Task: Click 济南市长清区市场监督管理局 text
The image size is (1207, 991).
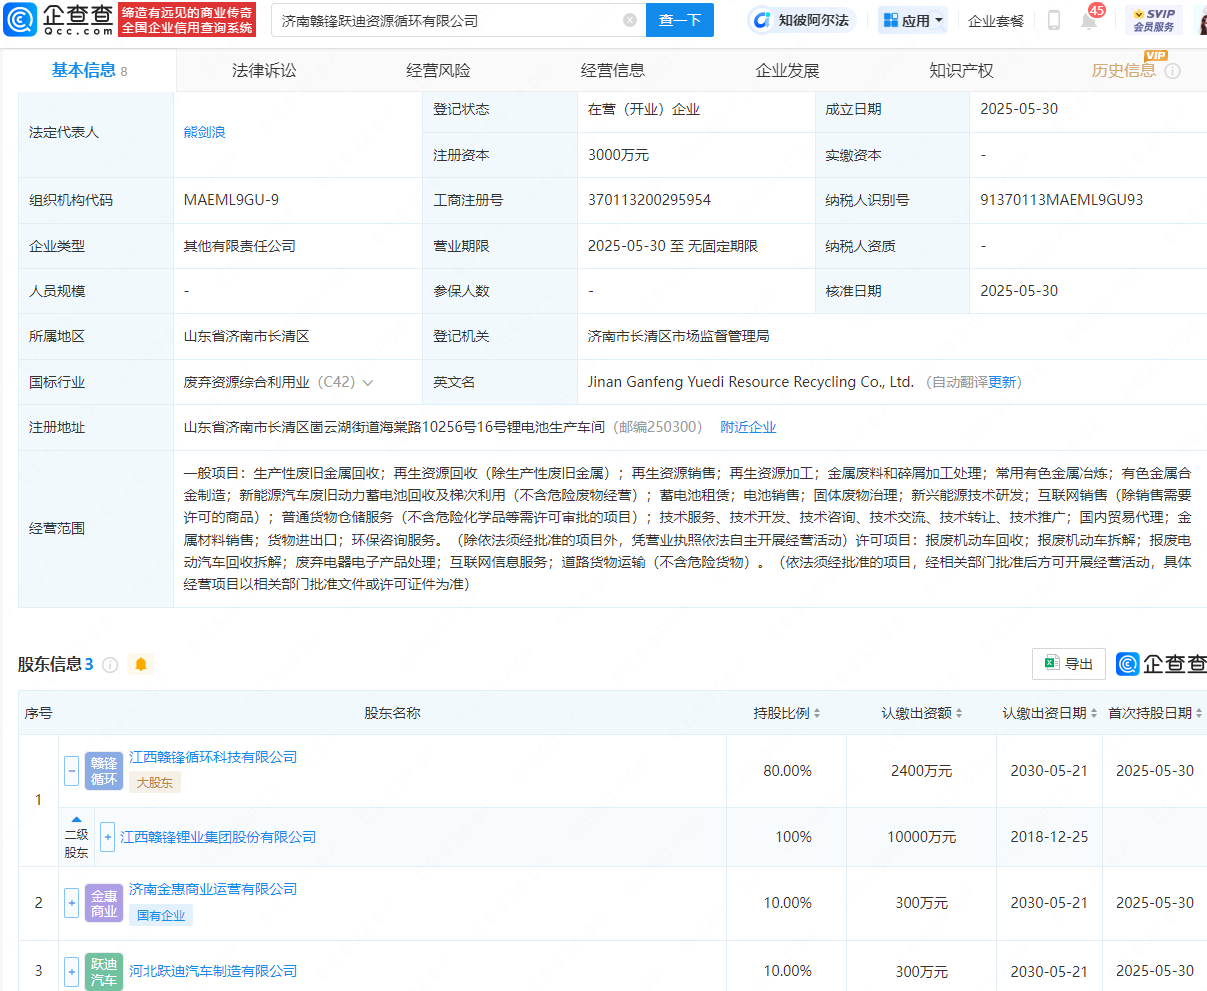Action: (679, 336)
